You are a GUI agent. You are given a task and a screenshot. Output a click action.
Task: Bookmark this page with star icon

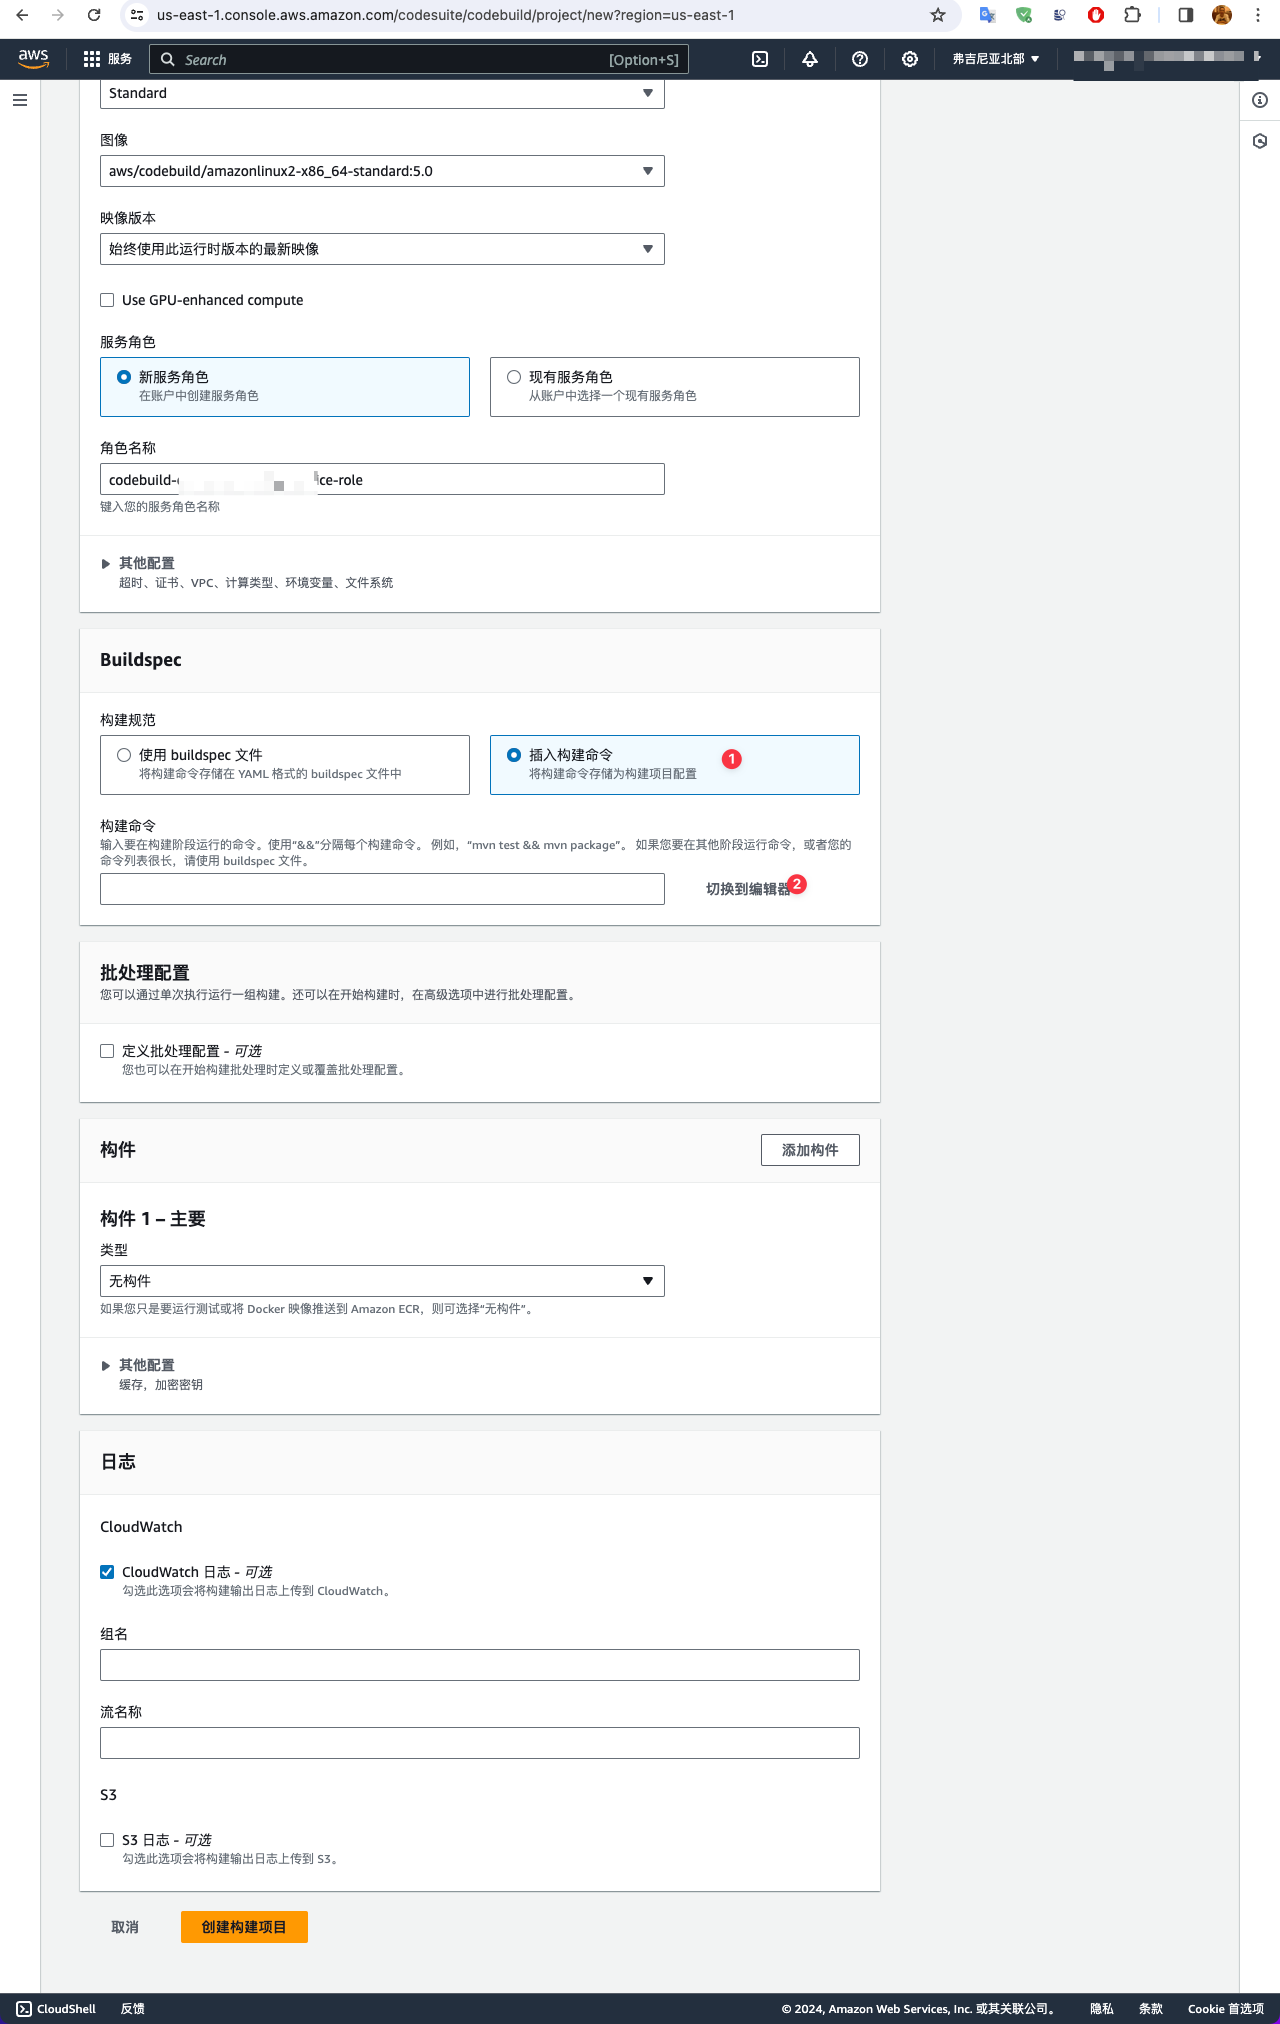click(937, 15)
